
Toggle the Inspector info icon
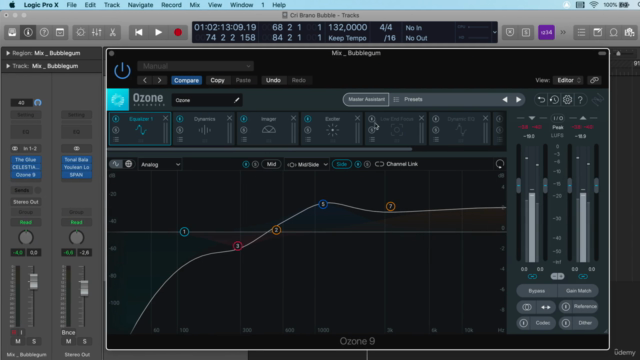coord(28,32)
